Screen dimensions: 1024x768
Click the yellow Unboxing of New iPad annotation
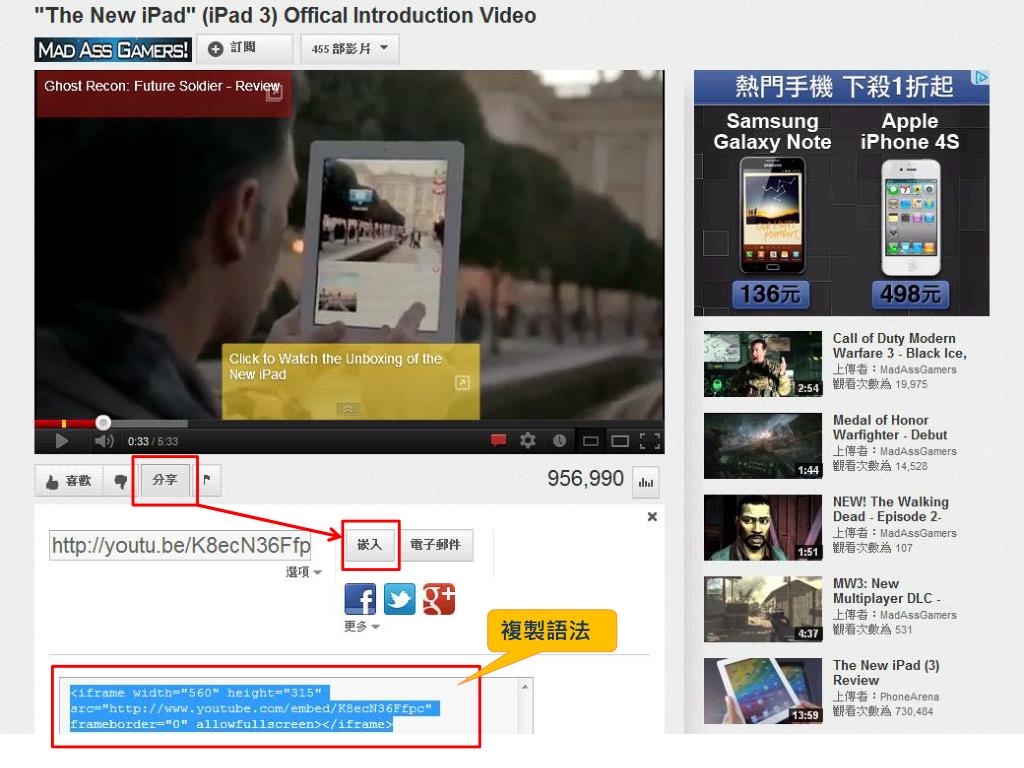tap(351, 381)
